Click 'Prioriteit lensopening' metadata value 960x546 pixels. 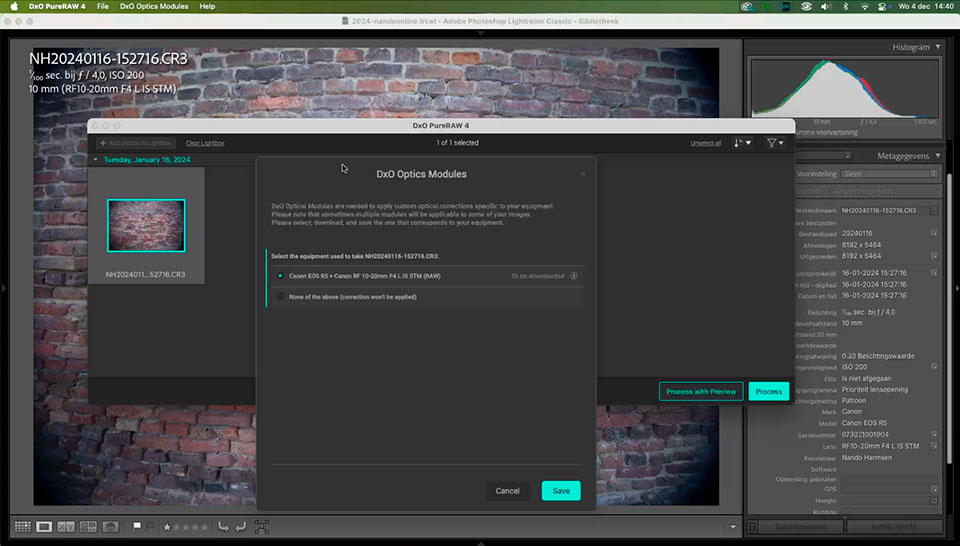[875, 389]
